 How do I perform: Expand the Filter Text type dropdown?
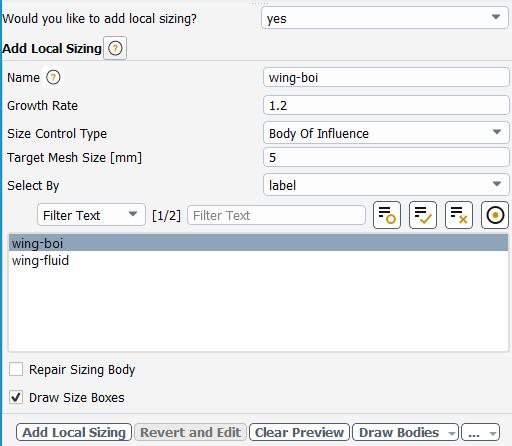[91, 215]
